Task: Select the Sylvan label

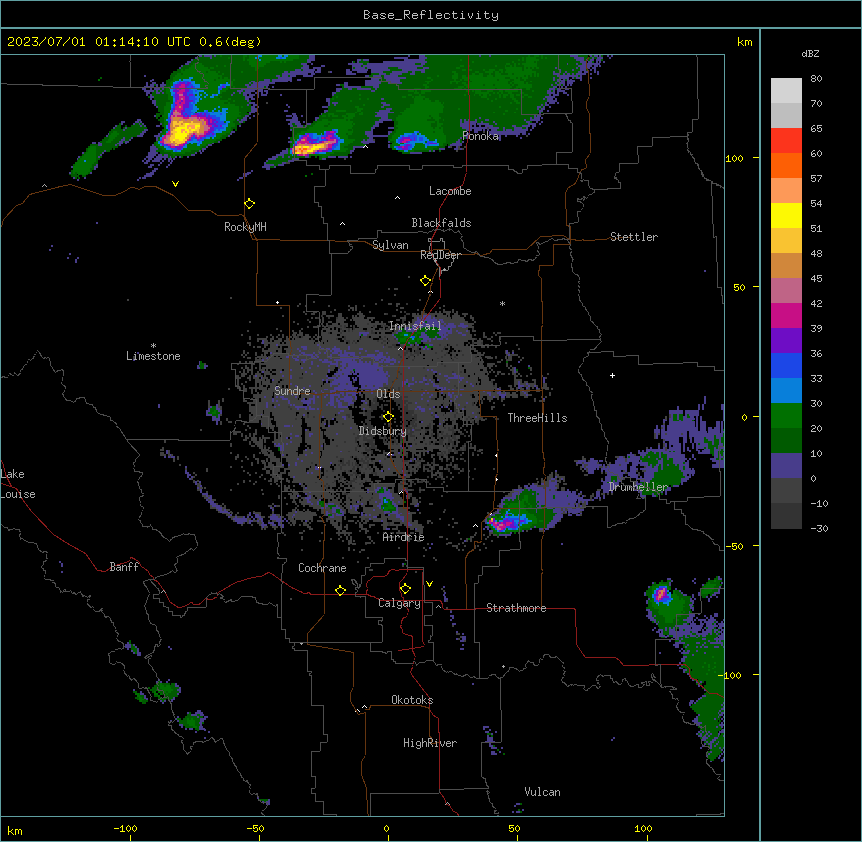Action: (390, 245)
